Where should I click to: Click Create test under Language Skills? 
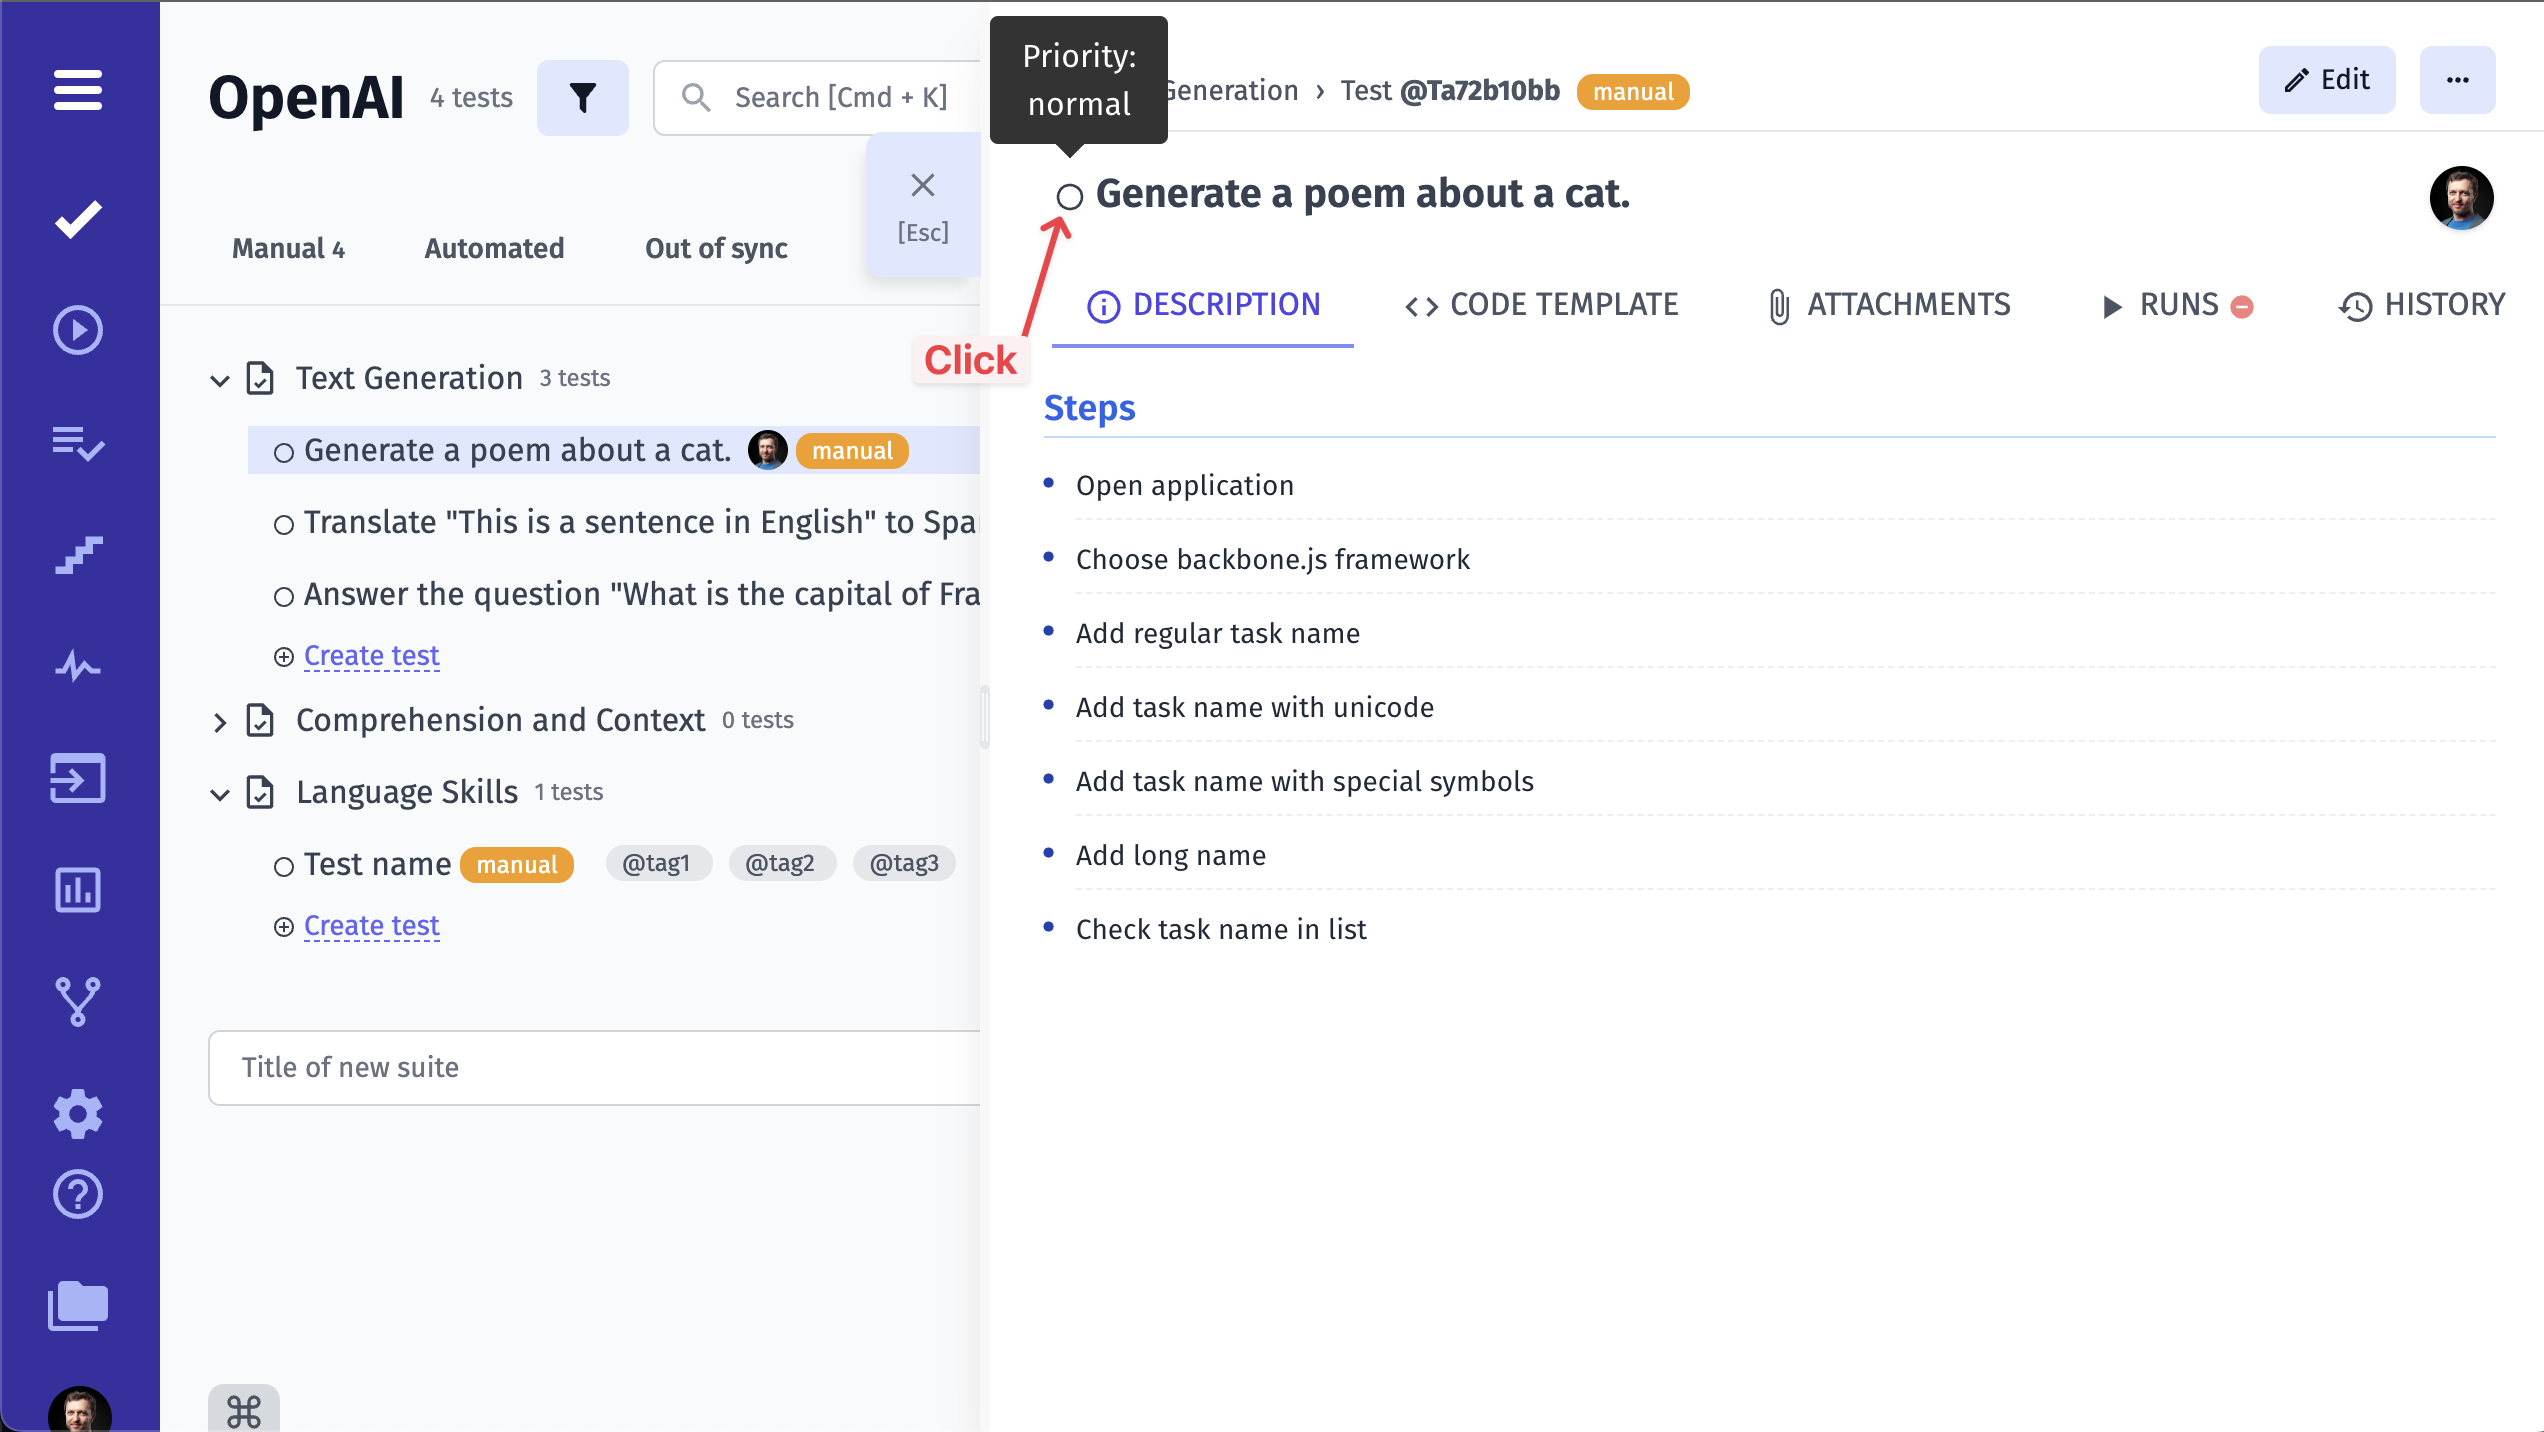pos(370,925)
